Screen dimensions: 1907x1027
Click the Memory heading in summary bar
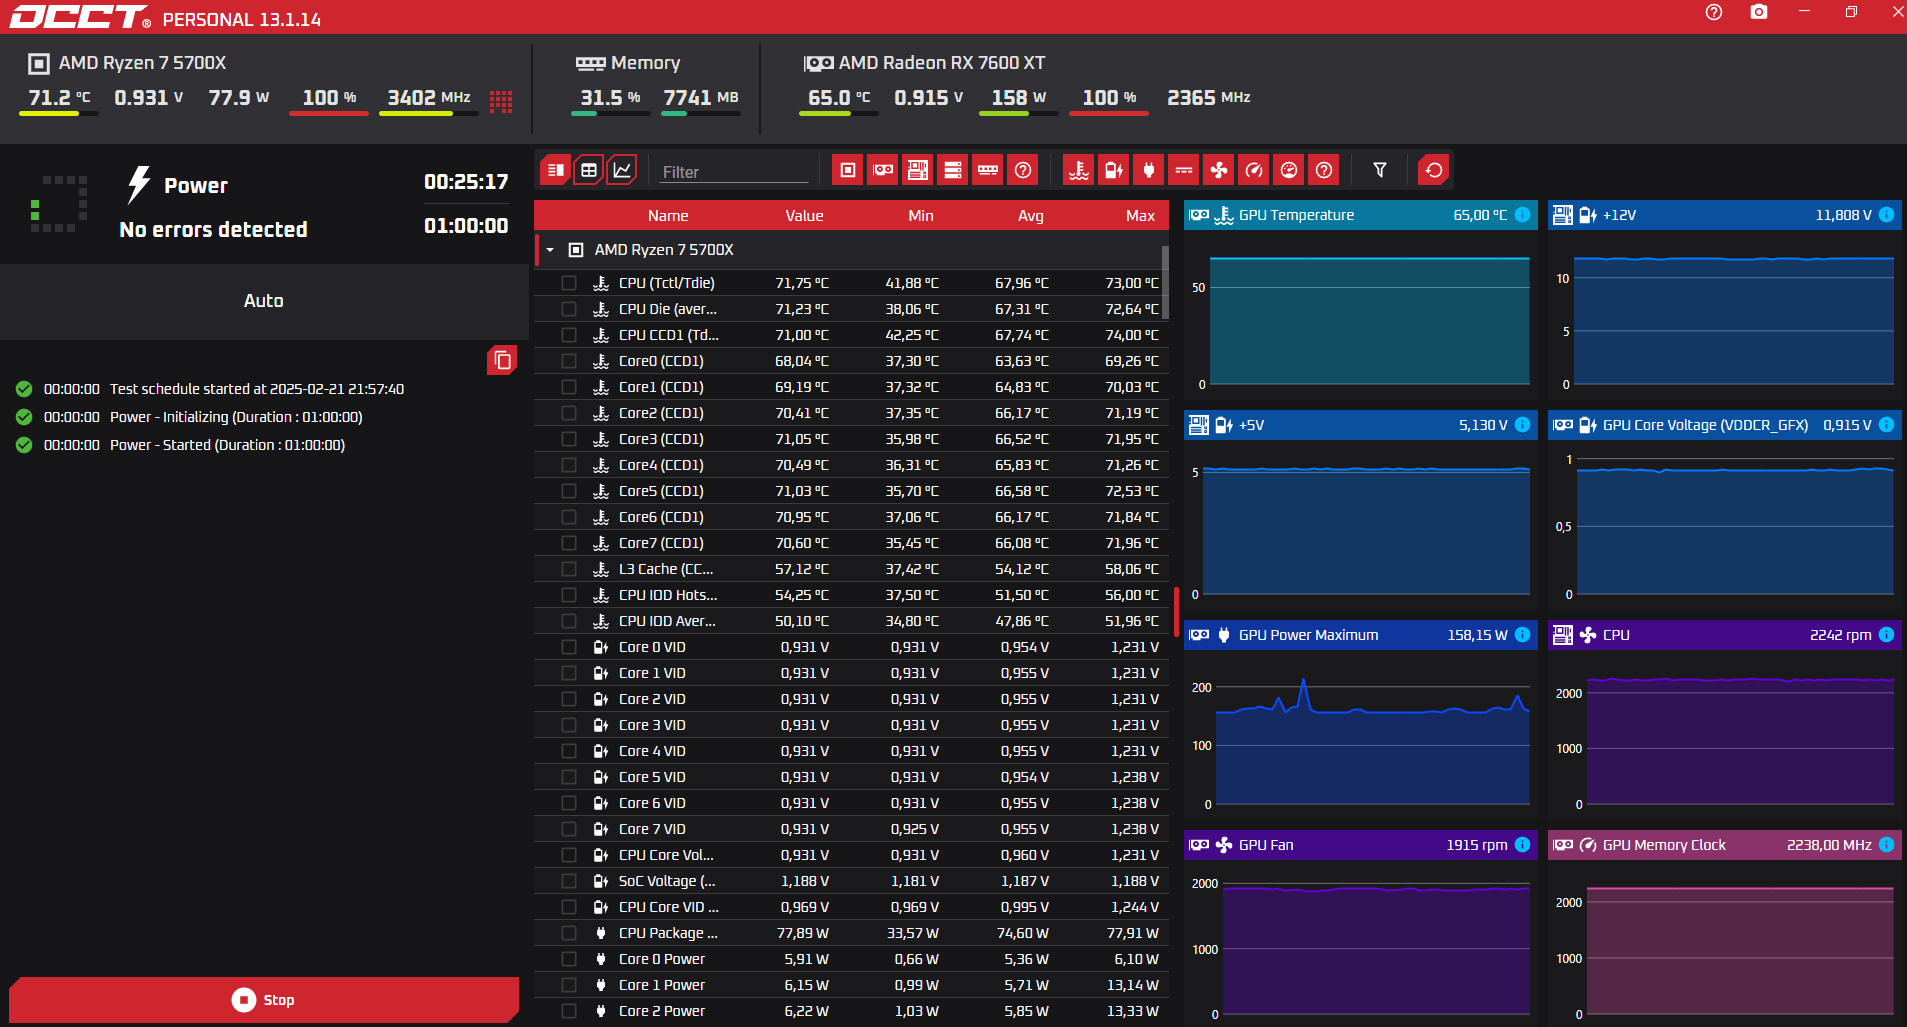point(645,63)
